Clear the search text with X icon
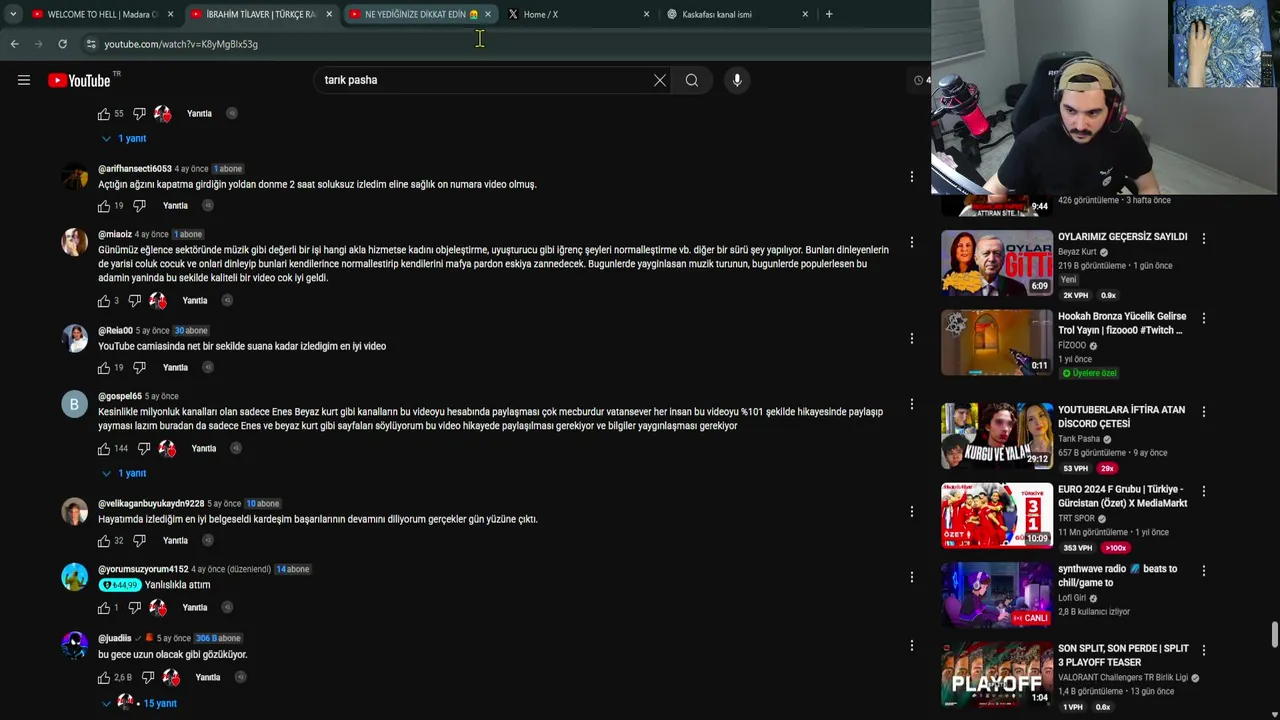 (660, 80)
